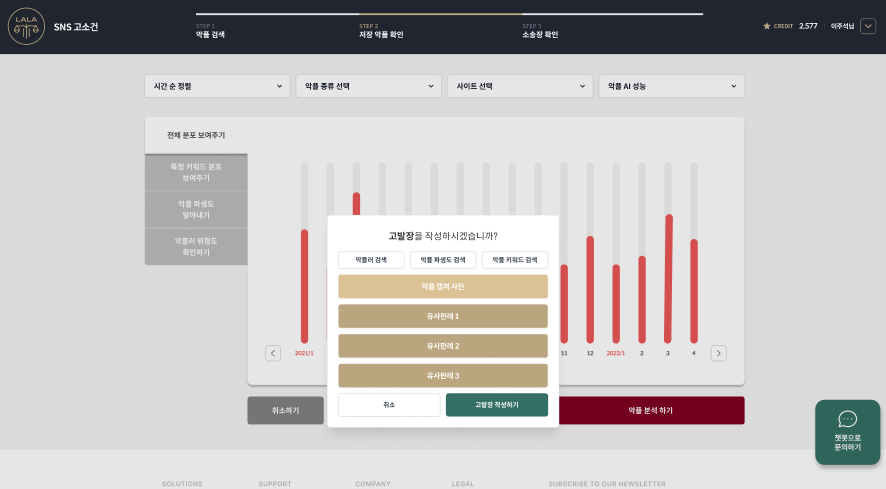Select the 악플 캡쳐 사진 option

442,287
